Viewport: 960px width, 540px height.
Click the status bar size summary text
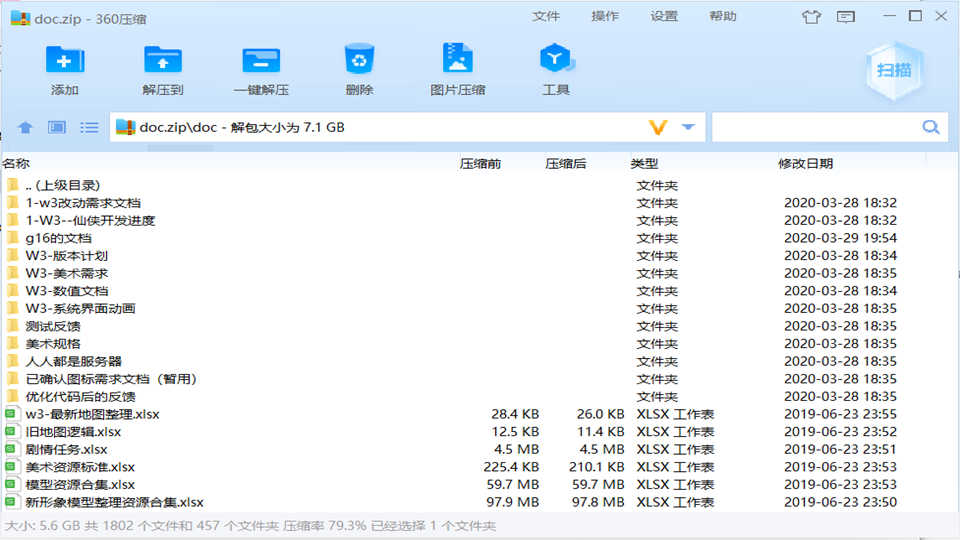250,526
